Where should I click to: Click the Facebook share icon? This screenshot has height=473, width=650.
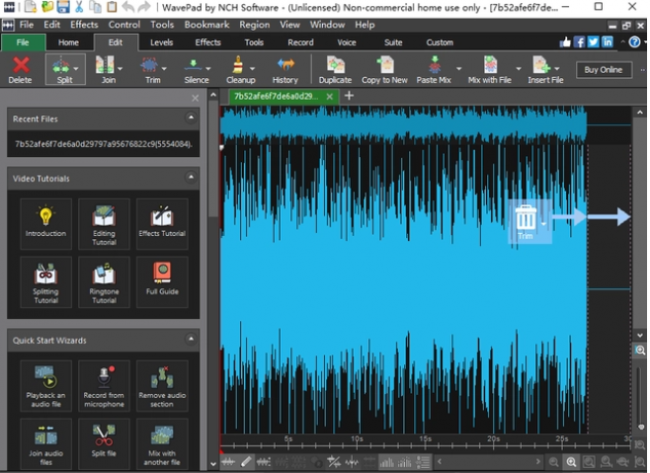coord(579,42)
